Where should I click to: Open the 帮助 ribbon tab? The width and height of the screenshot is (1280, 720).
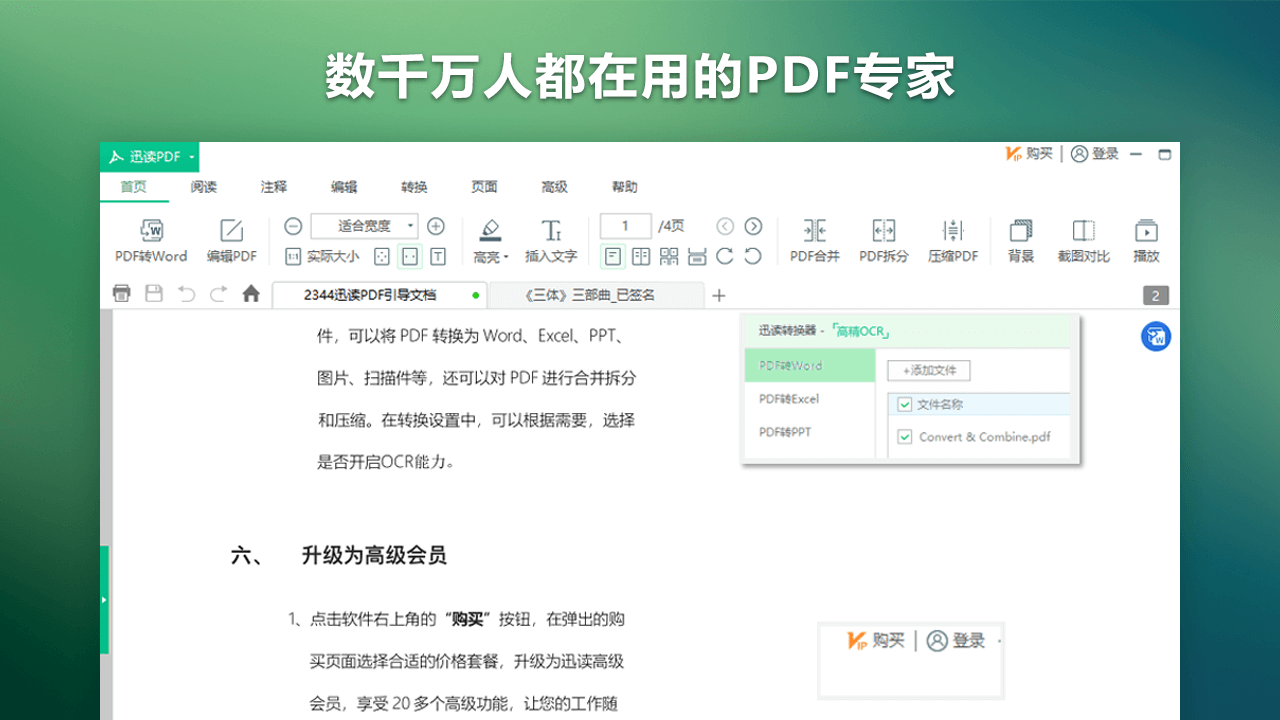pyautogui.click(x=624, y=187)
